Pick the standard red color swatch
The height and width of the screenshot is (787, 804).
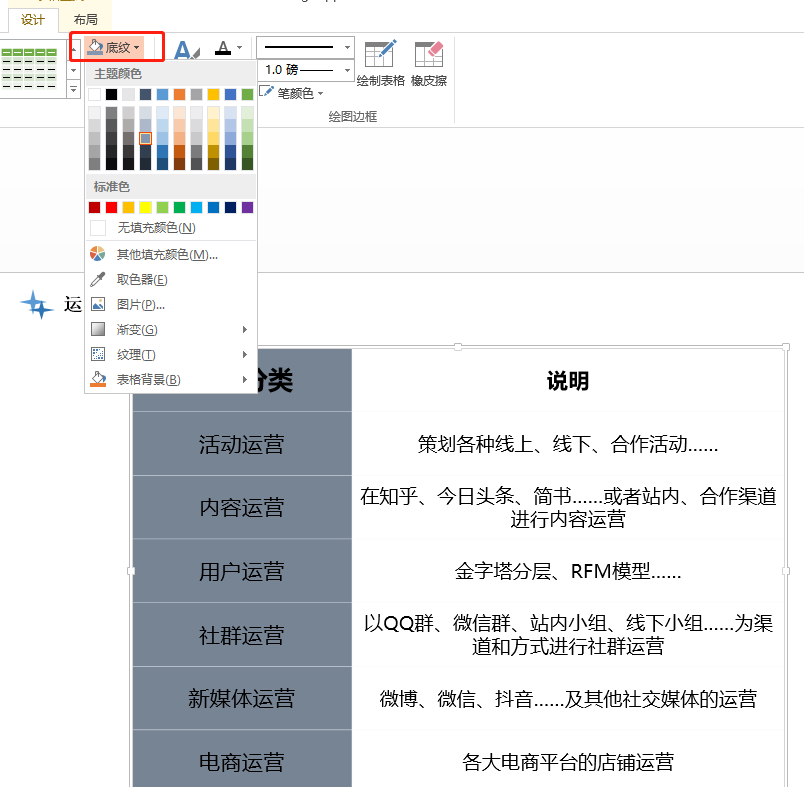pos(111,207)
